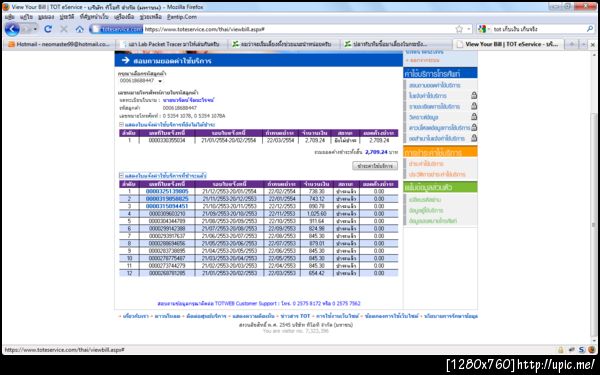This screenshot has height=375, width=600.
Task: Open the แฟ้ม (File) menu
Action: [10, 17]
